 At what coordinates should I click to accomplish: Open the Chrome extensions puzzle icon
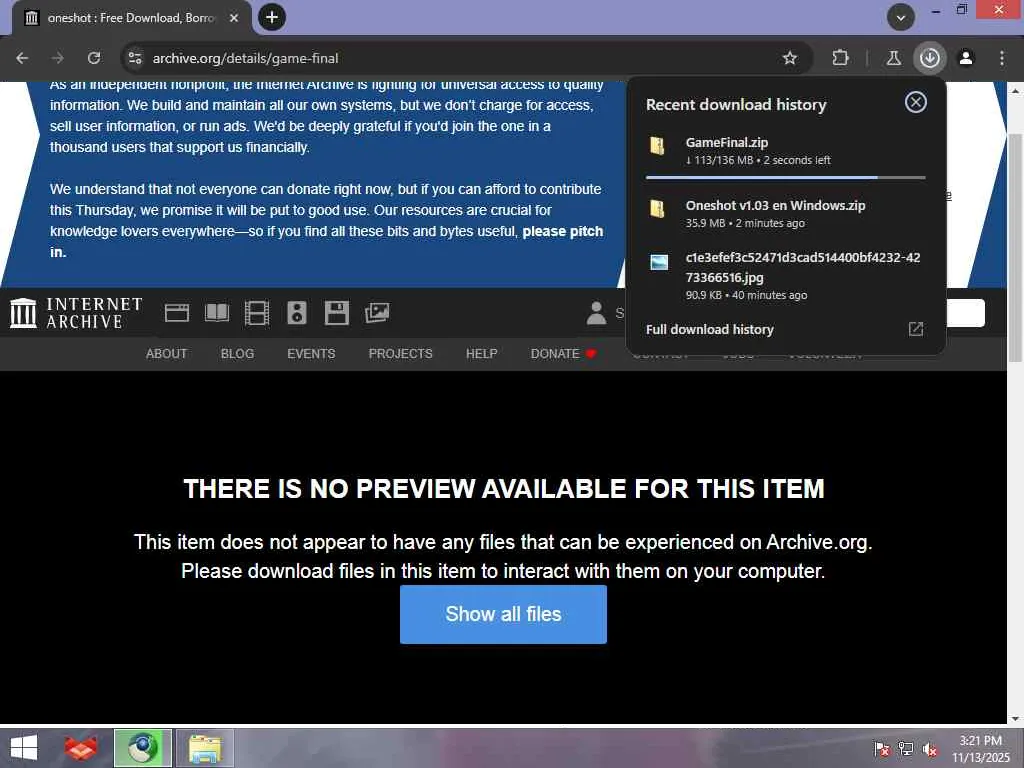[x=840, y=58]
